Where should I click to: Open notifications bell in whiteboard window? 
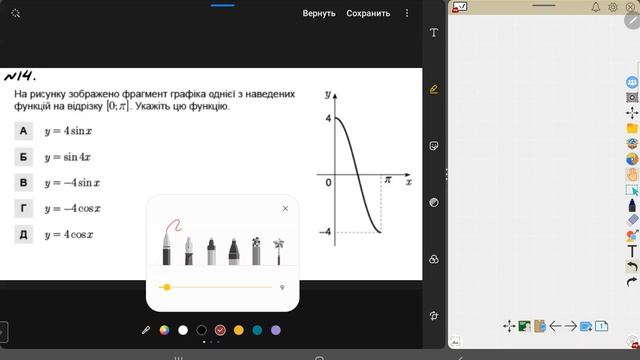pos(596,7)
